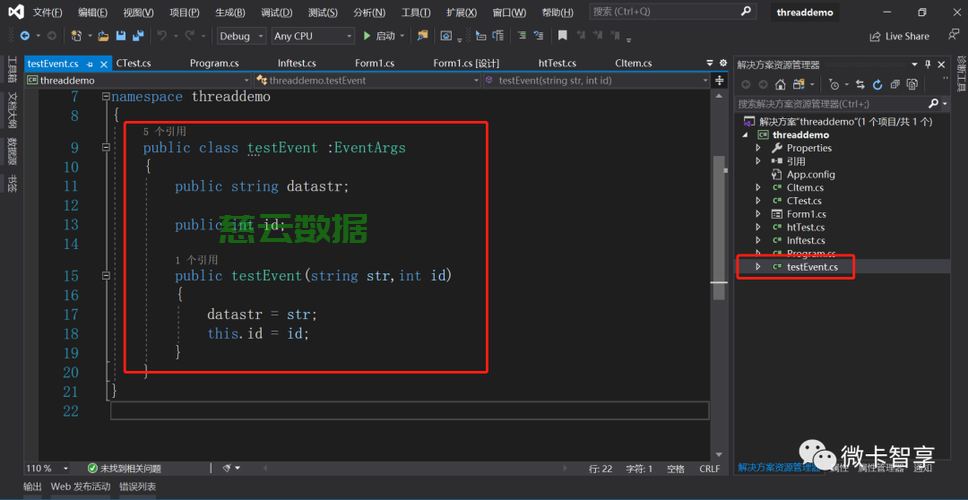
Task: Click Sync with Active Document icon
Action: click(861, 85)
